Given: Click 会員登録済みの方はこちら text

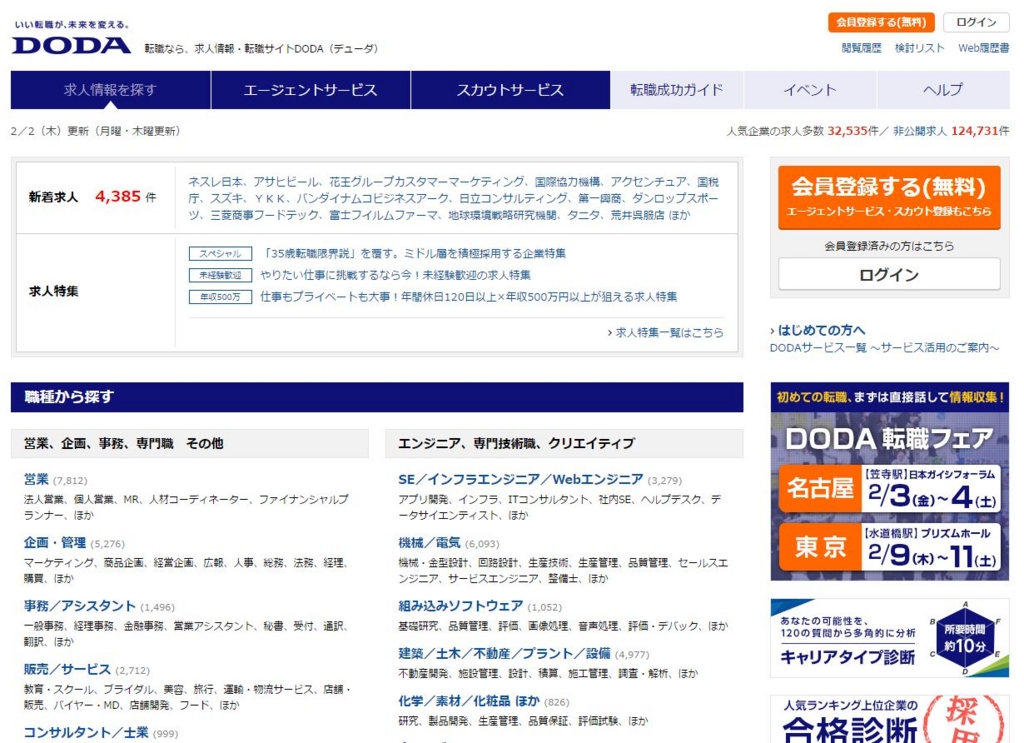Looking at the screenshot, I should pyautogui.click(x=889, y=246).
